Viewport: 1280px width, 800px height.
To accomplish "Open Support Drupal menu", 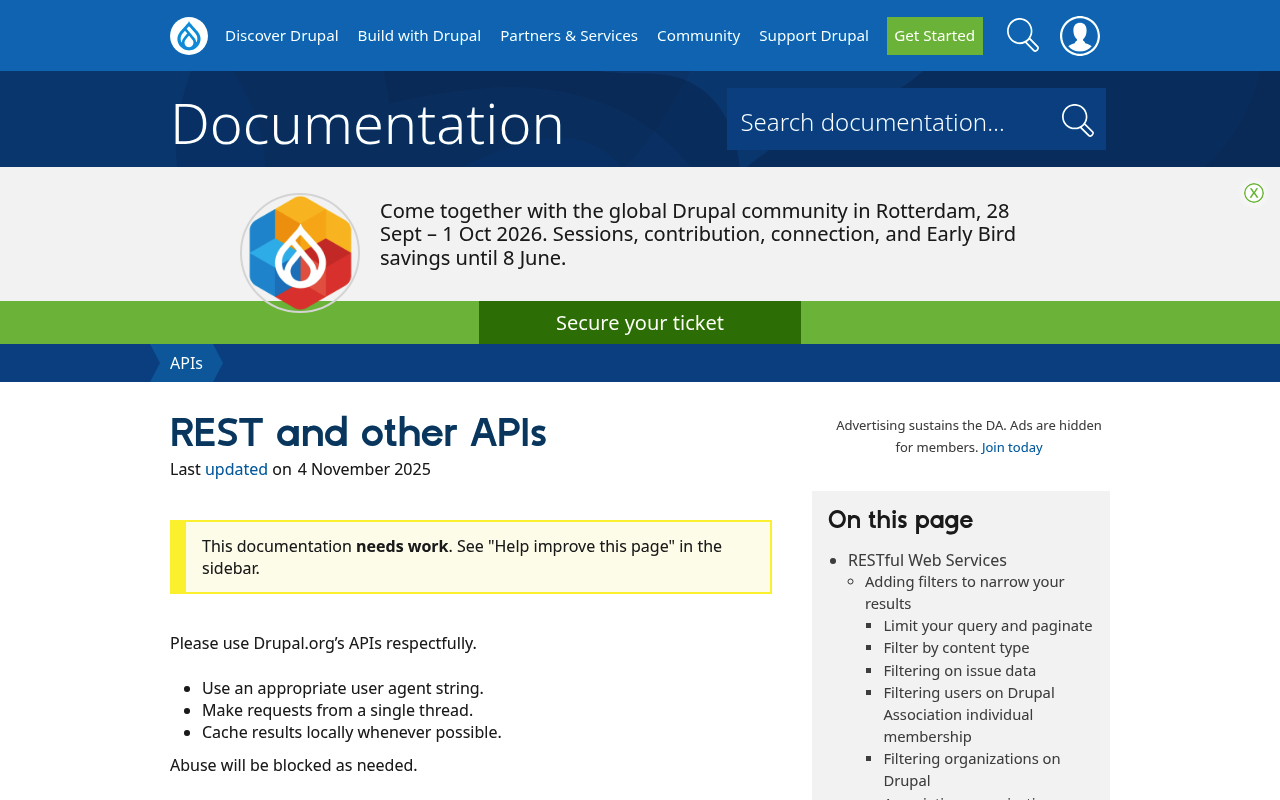I will [814, 36].
